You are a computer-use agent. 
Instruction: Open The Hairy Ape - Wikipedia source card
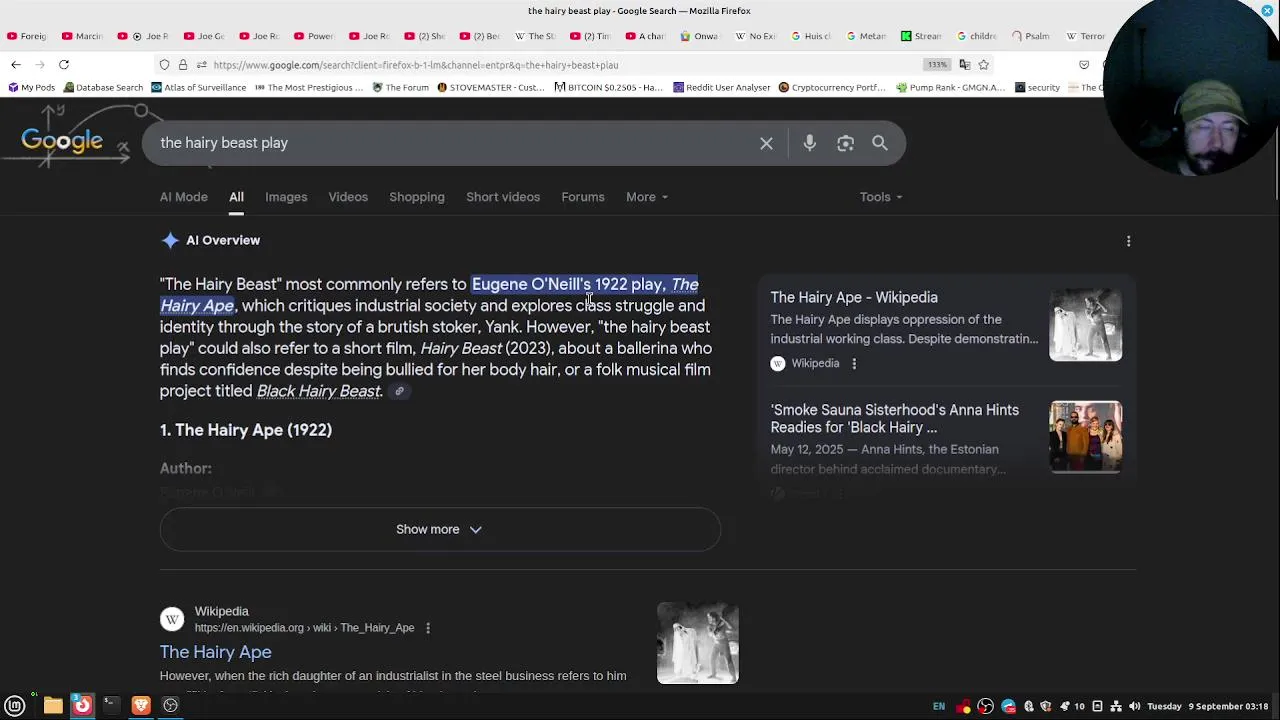click(x=854, y=298)
